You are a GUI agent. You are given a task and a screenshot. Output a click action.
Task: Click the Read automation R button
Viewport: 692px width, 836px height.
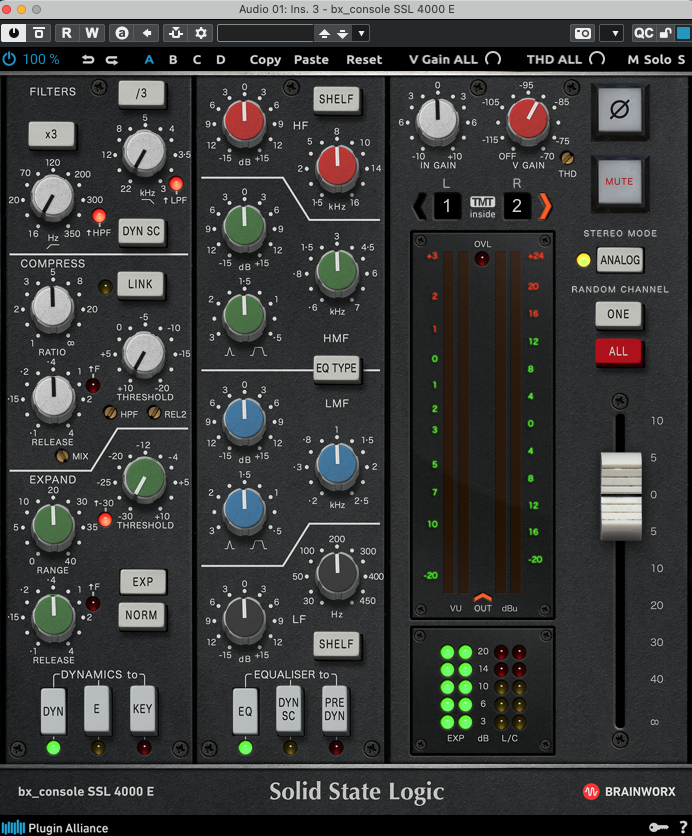(x=66, y=33)
